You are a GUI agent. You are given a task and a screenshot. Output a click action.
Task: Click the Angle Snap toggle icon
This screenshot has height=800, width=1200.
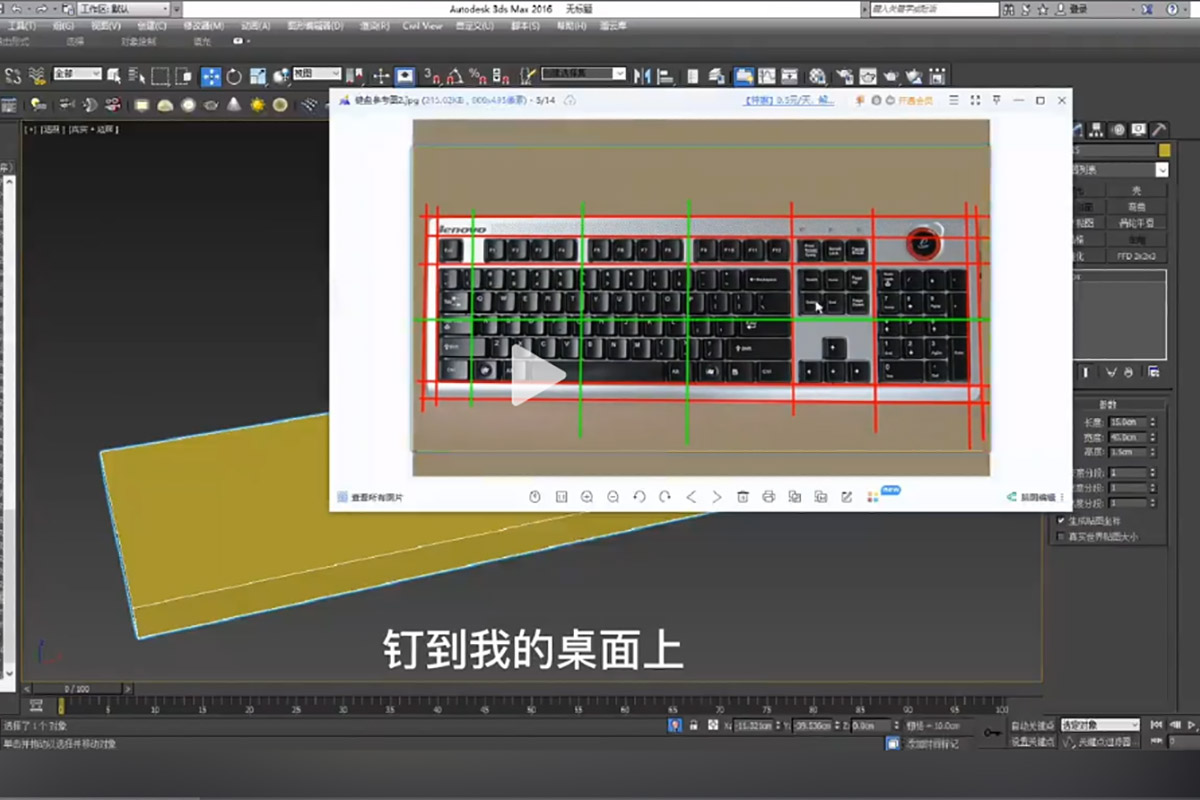coord(453,76)
